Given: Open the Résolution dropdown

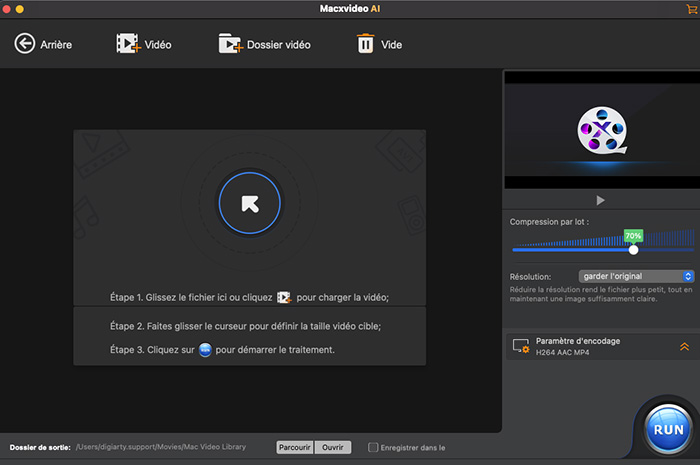Looking at the screenshot, I should tap(637, 276).
